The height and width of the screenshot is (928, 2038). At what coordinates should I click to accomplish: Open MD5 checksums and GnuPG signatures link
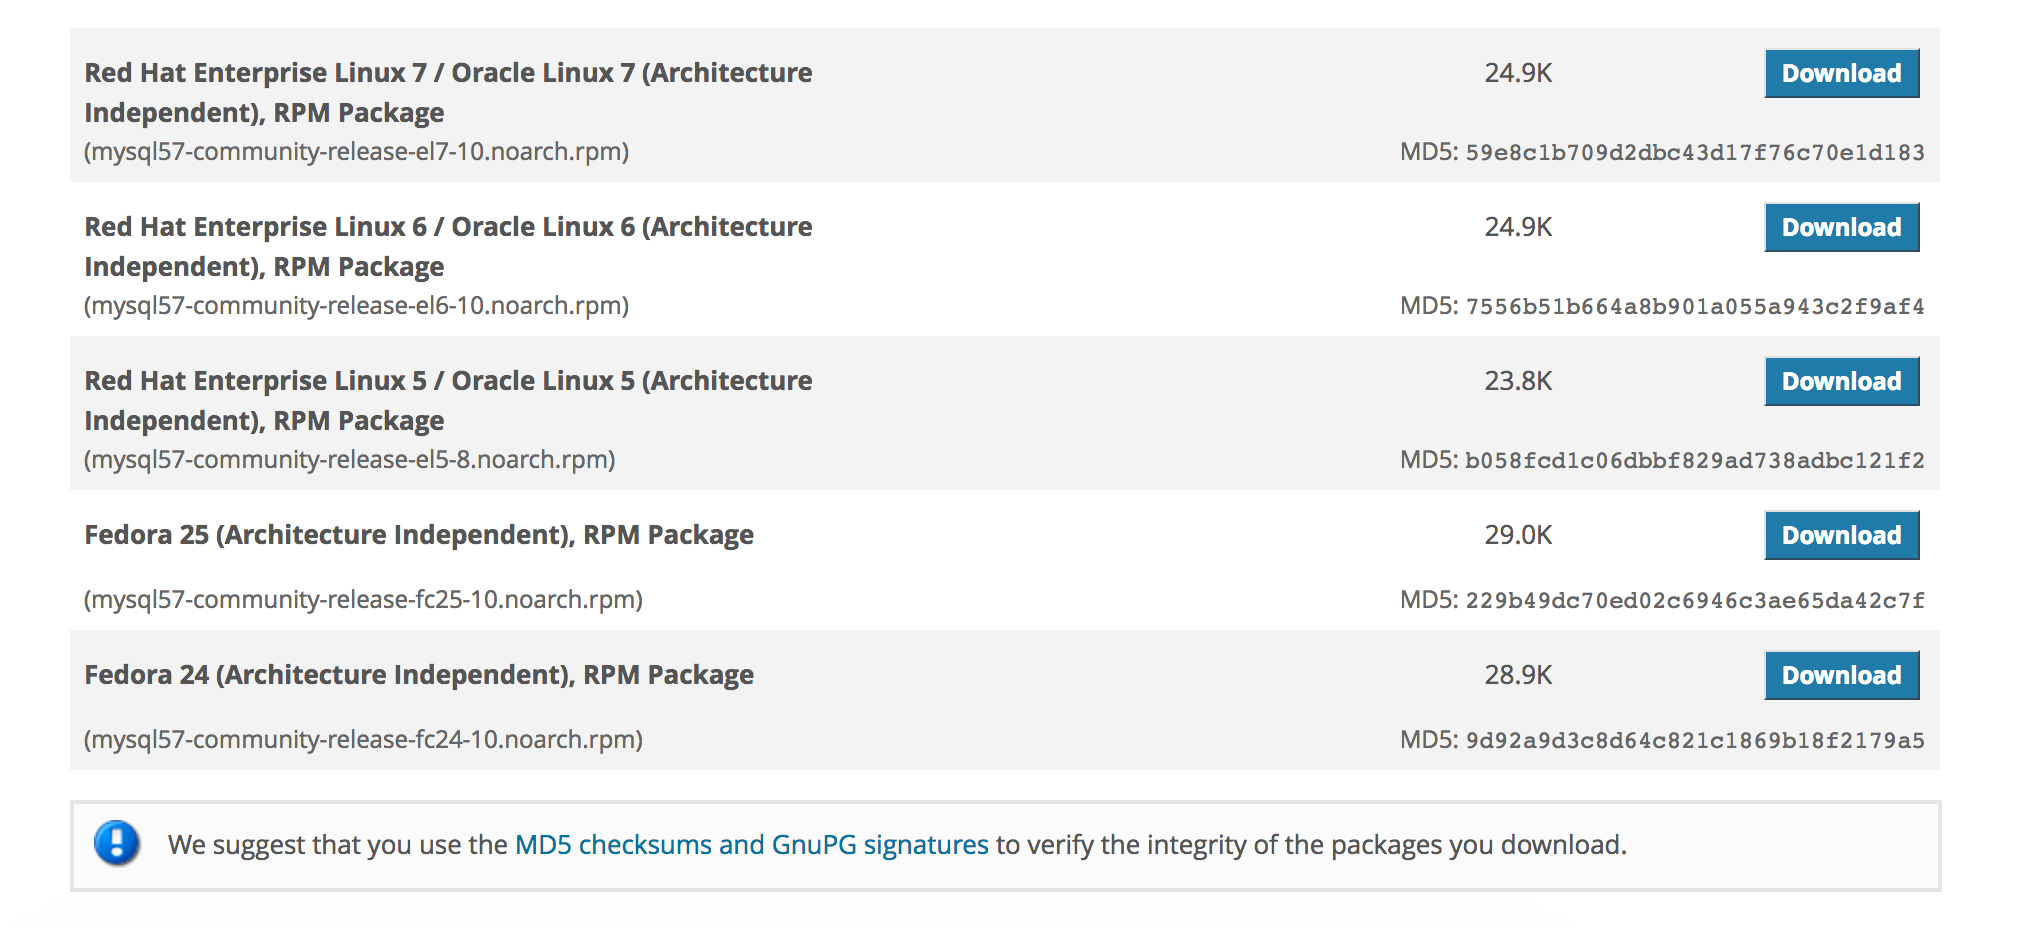point(751,845)
